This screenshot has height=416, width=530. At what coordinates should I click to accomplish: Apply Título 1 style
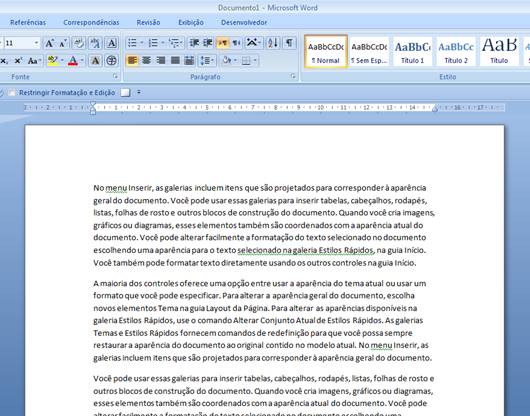tap(413, 52)
